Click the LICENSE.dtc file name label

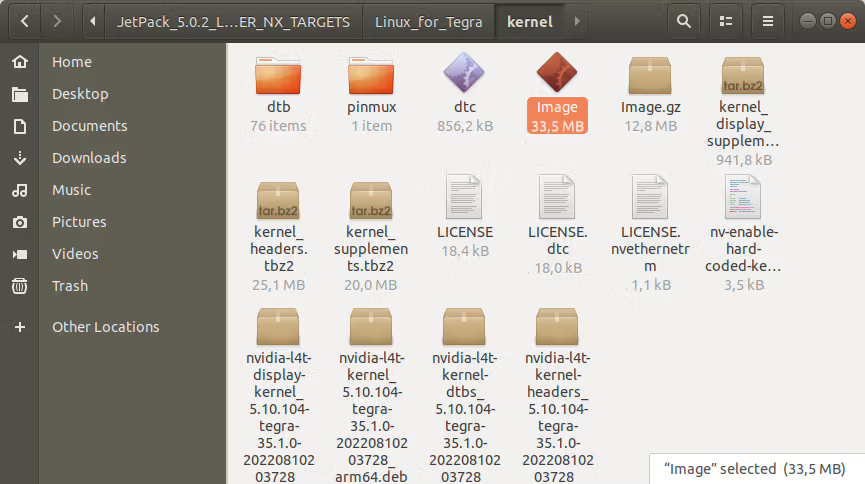(558, 241)
